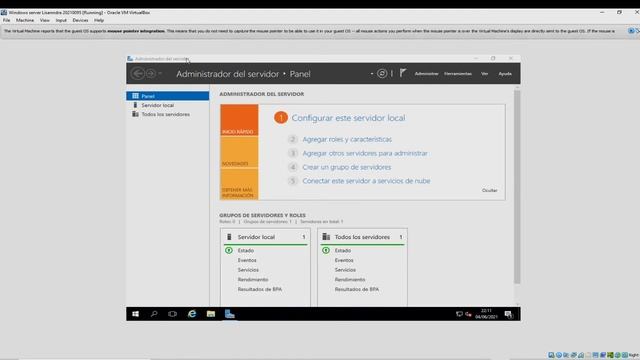Viewport: 640px width, 360px height.
Task: Click Conectar este servidor a servicios de nube
Action: [x=366, y=181]
